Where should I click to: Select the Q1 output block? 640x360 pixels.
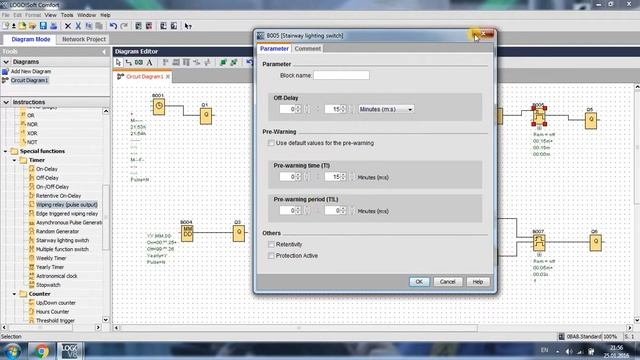[206, 116]
